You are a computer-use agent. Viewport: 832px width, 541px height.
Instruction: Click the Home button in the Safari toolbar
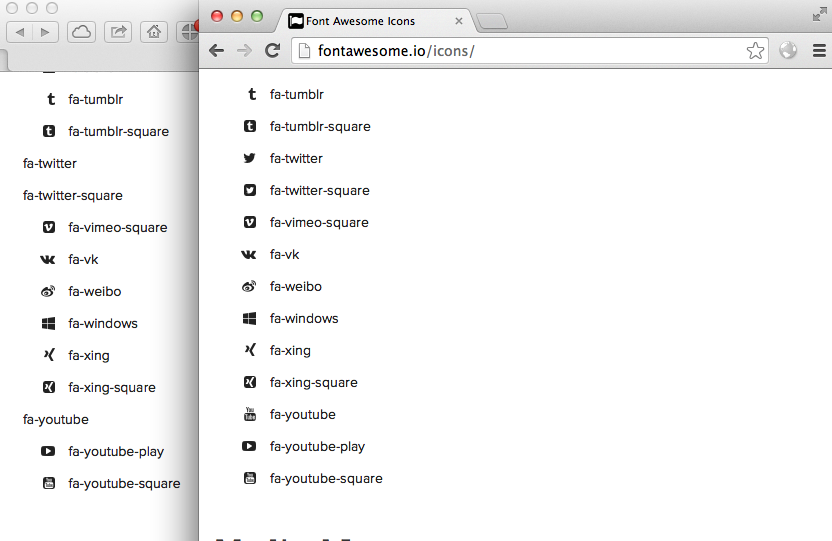154,32
